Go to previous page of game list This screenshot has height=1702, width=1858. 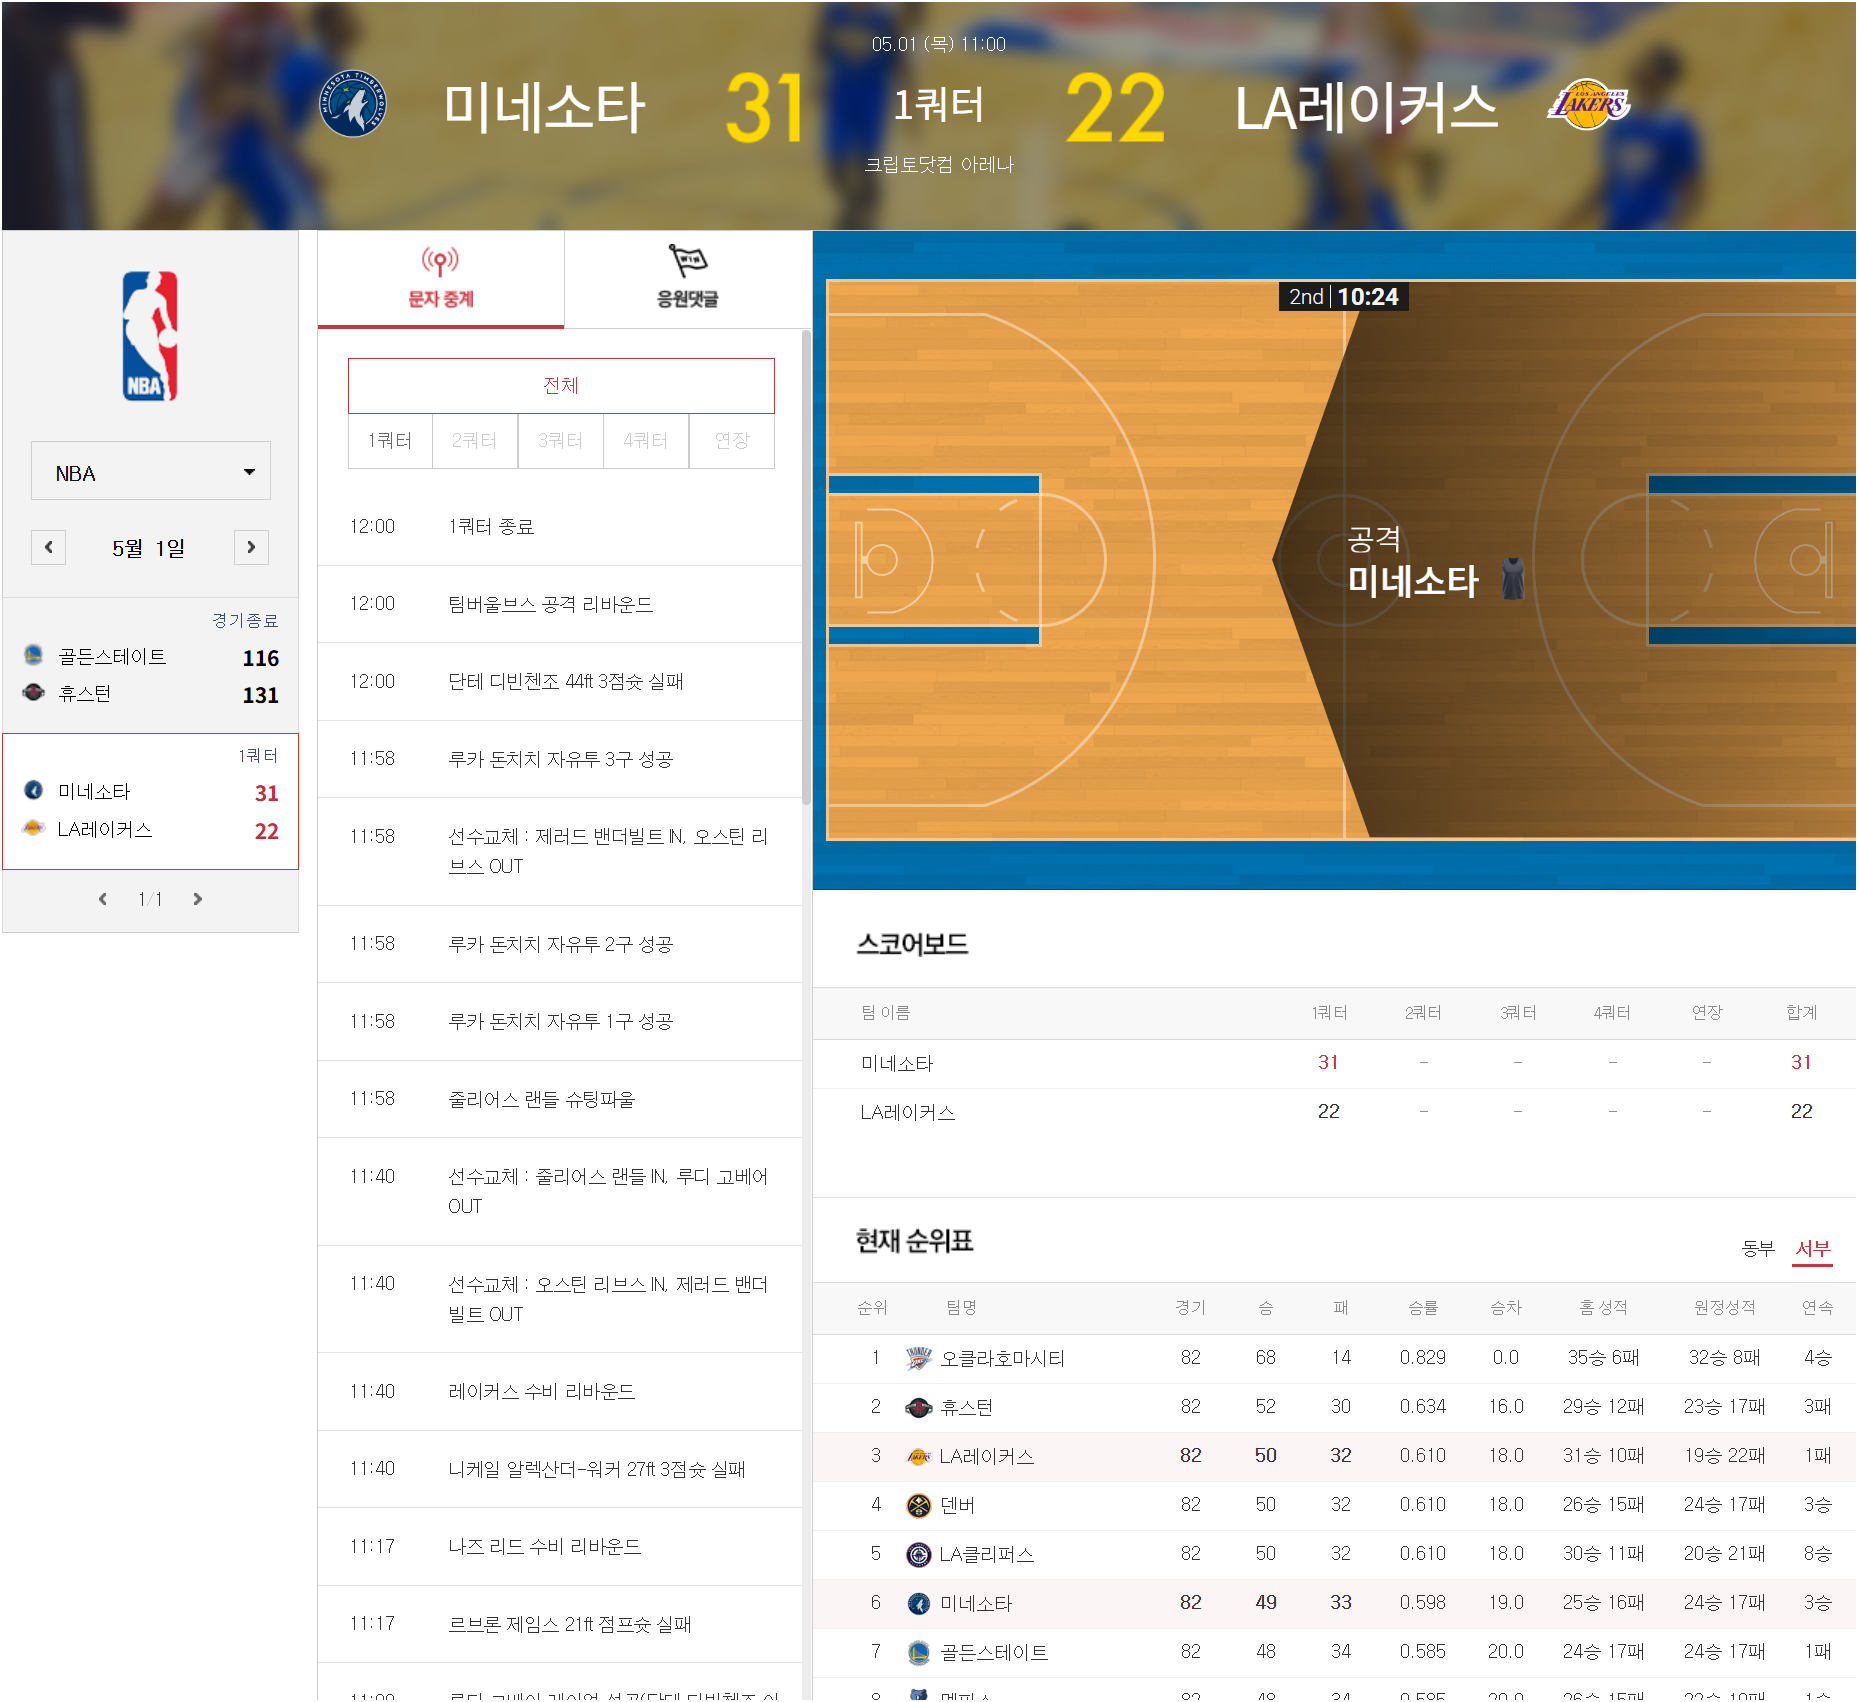click(103, 899)
